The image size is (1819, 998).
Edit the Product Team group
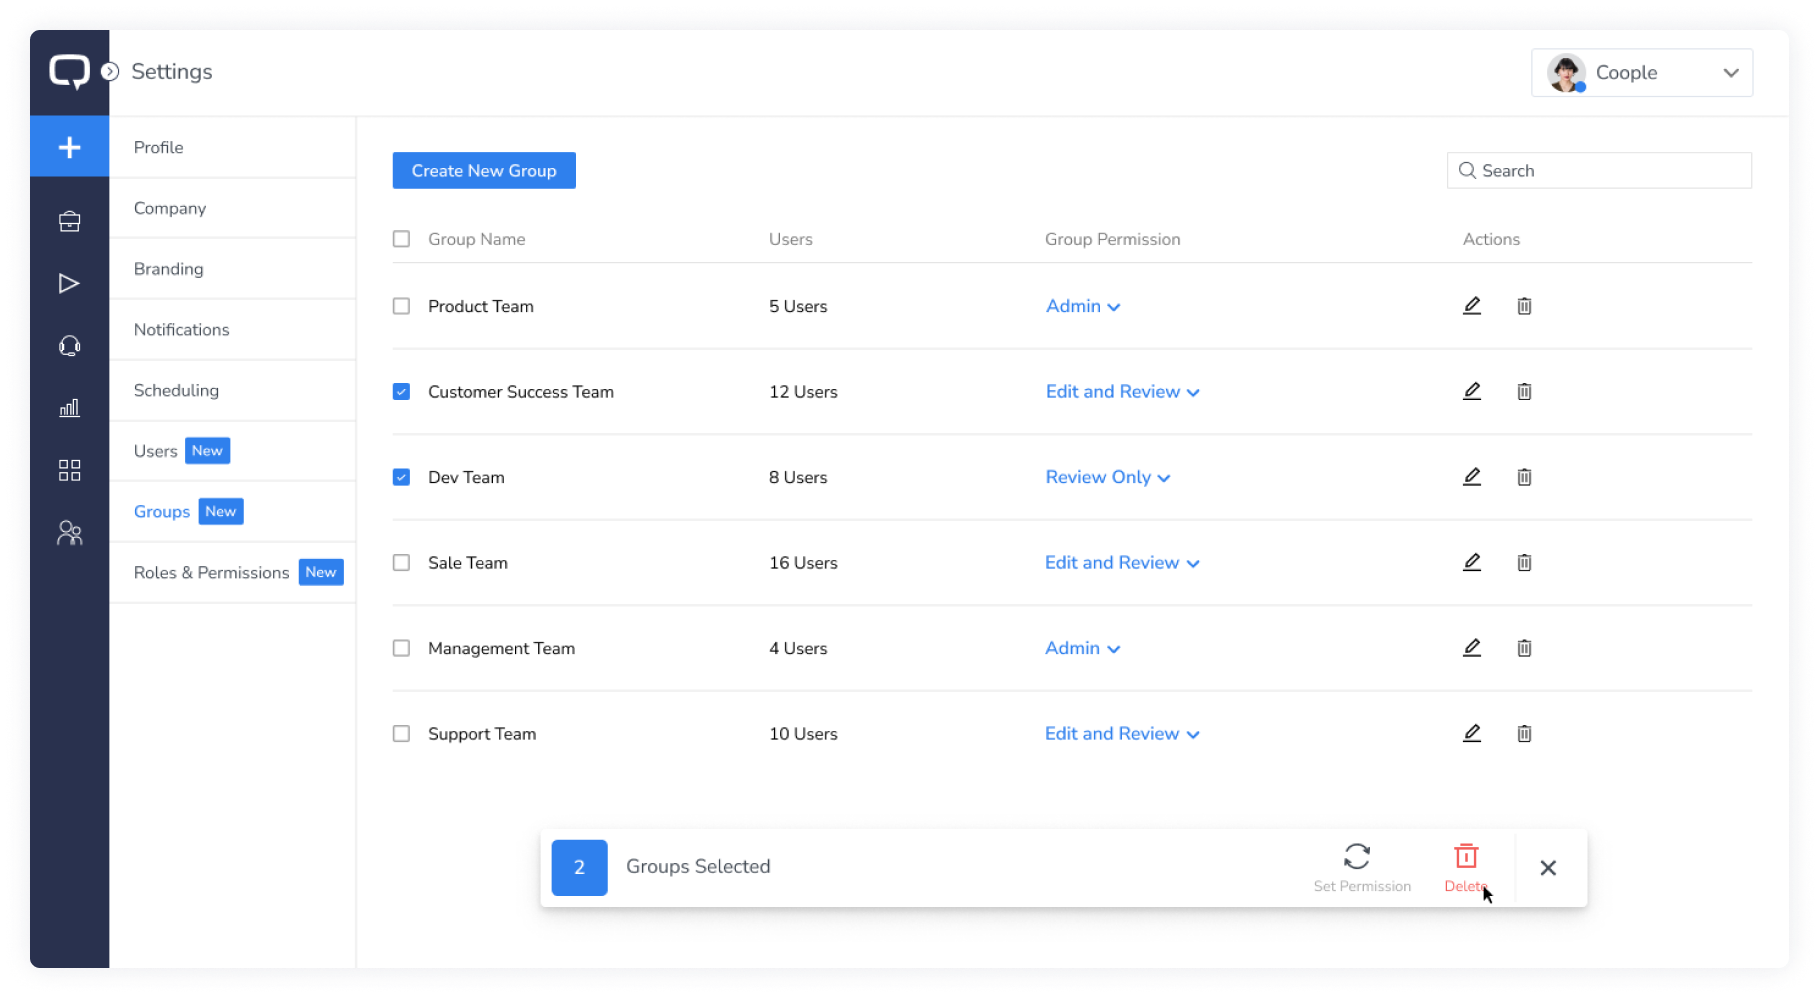click(1471, 306)
